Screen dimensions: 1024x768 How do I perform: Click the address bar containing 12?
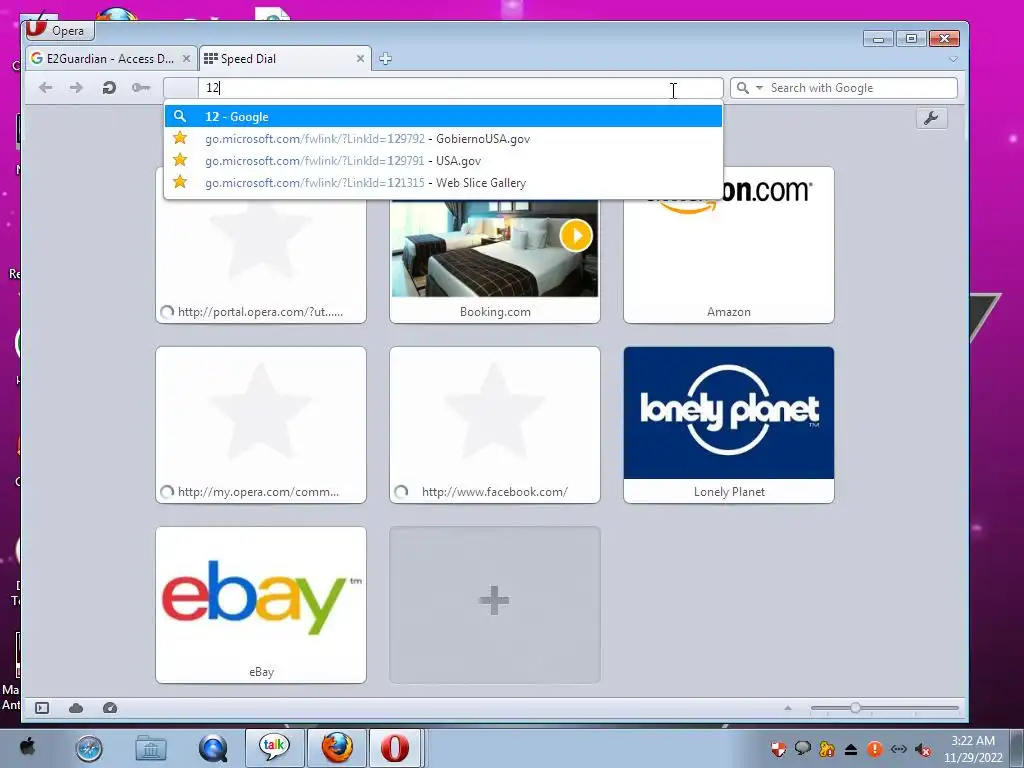443,88
